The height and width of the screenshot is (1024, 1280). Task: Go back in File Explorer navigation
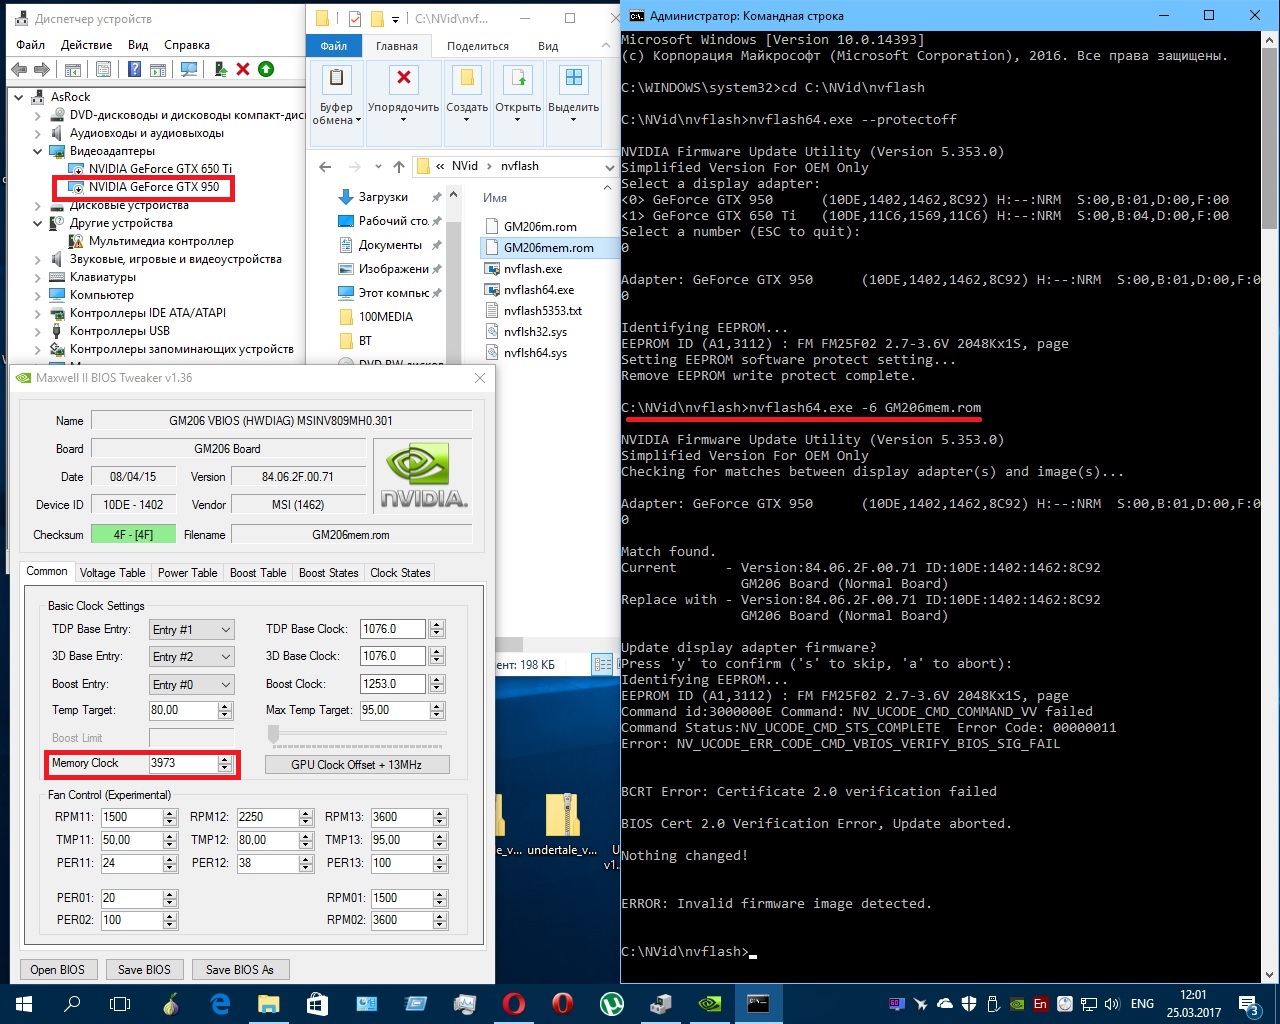point(325,167)
